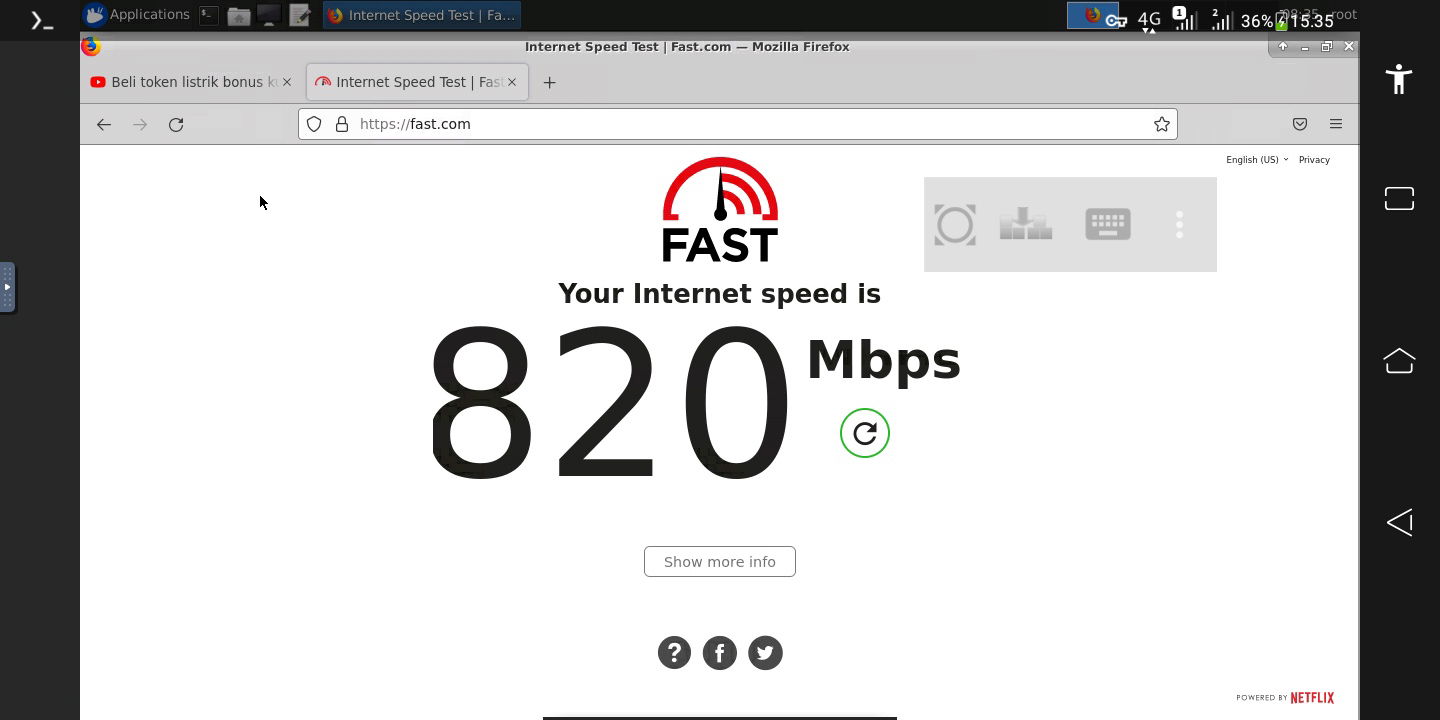Open a new browser tab with the plus button

point(549,82)
